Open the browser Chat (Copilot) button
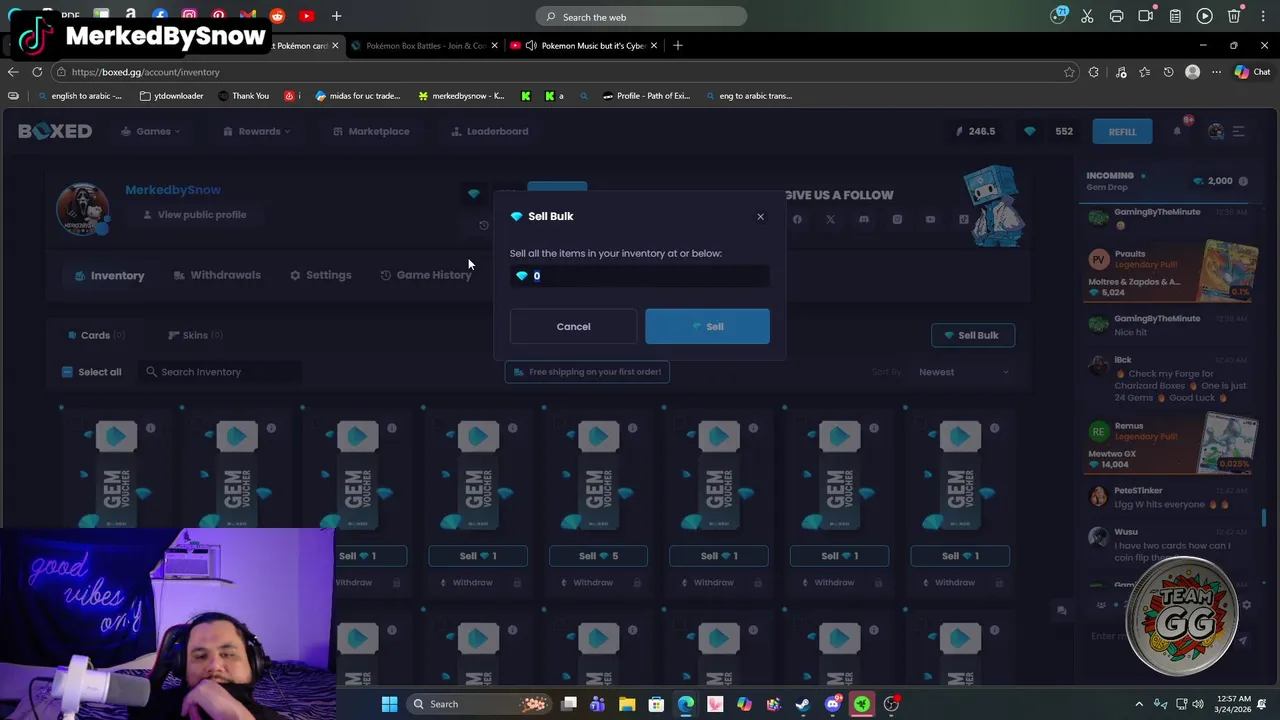Viewport: 1280px width, 720px height. coord(1252,72)
